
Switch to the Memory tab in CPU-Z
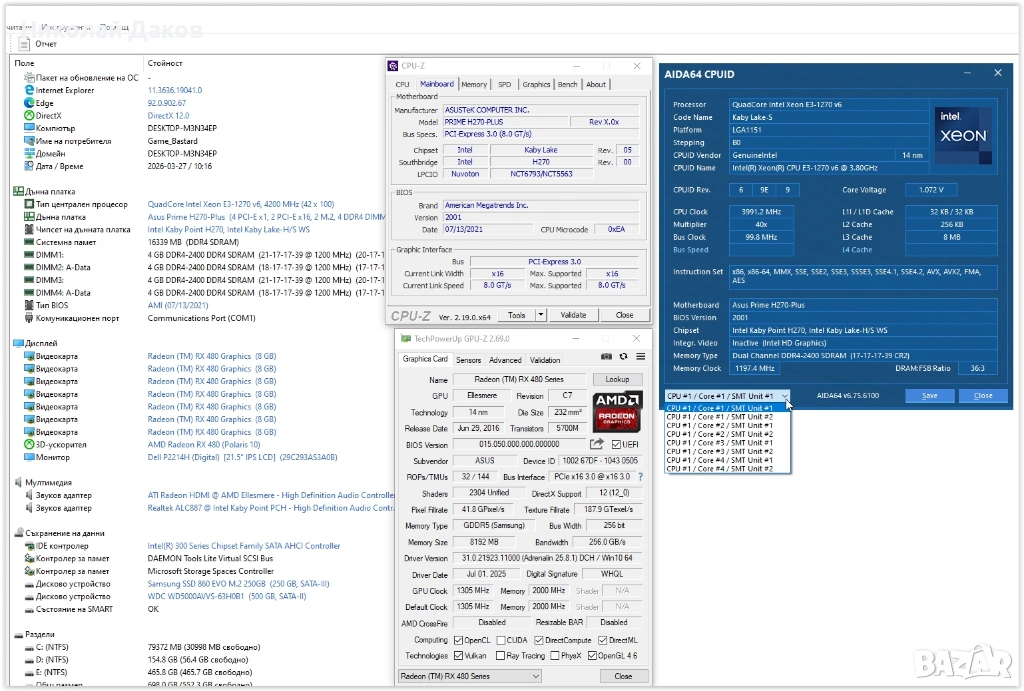(x=474, y=85)
